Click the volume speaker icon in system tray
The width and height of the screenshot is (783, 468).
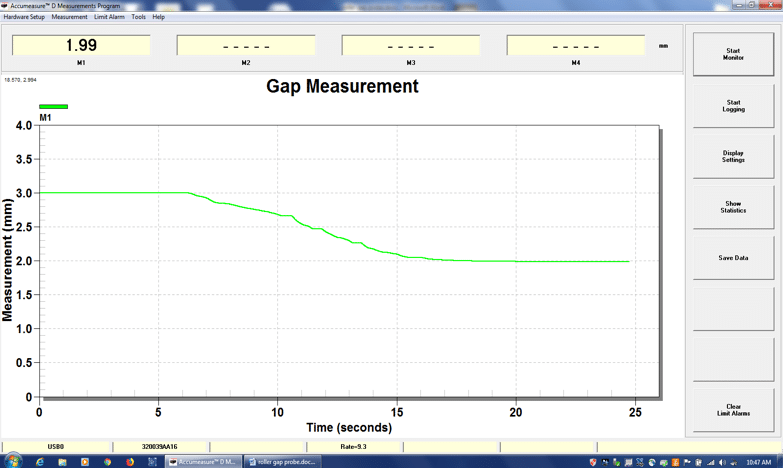[722, 462]
